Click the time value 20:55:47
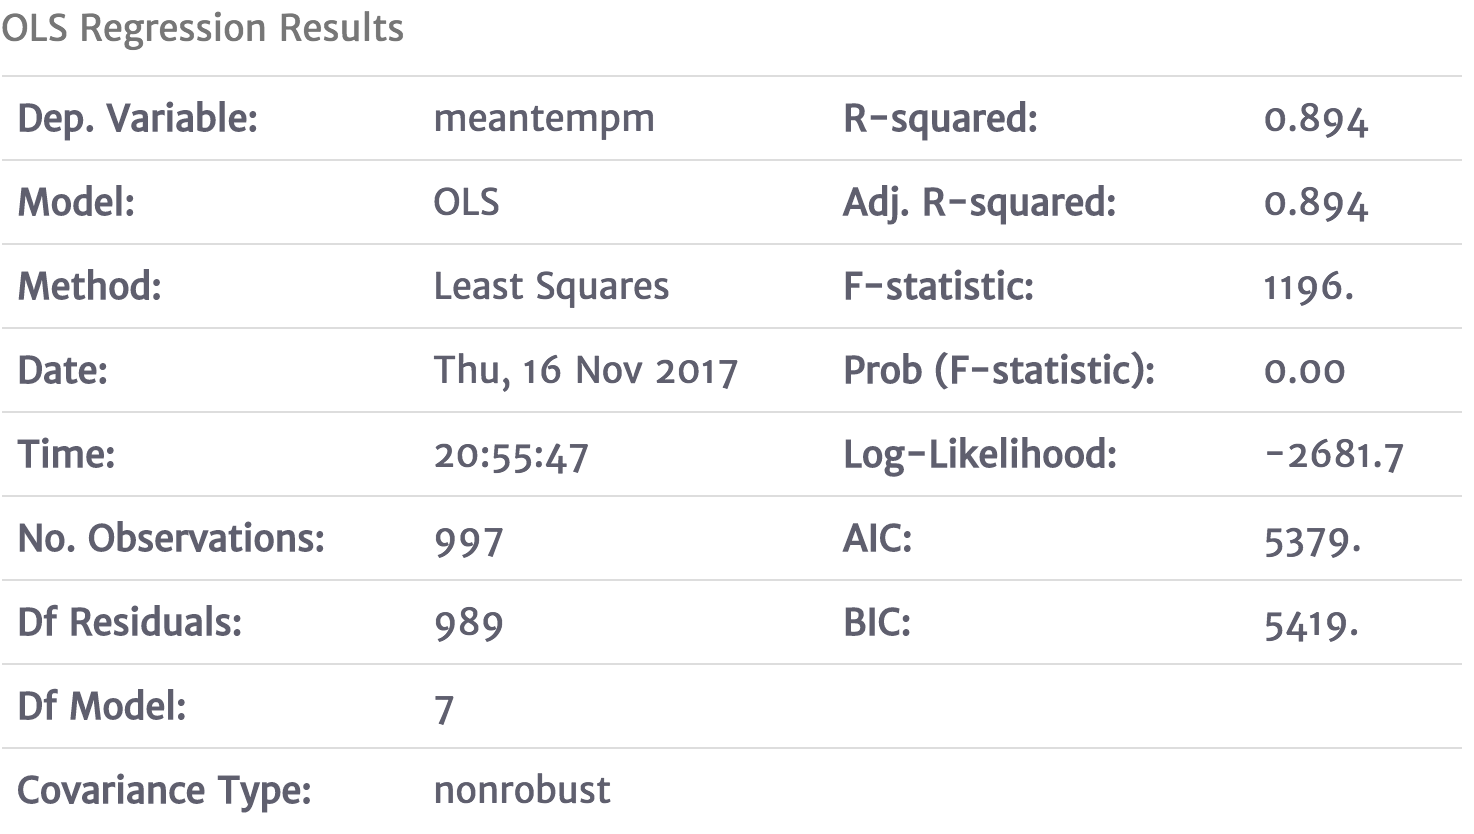 coord(511,456)
